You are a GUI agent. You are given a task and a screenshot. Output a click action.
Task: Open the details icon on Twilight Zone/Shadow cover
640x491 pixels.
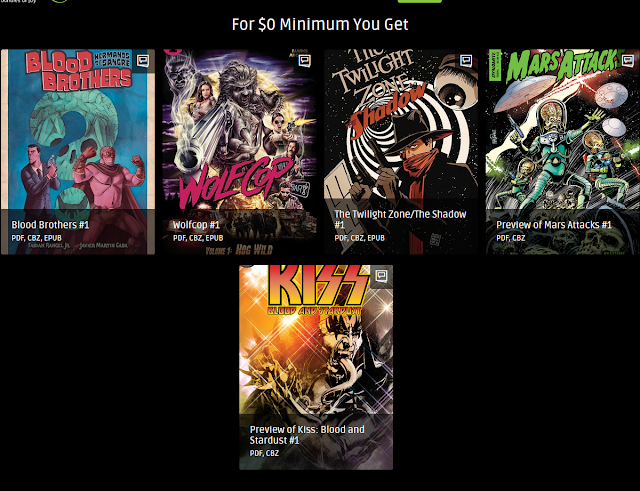[466, 61]
